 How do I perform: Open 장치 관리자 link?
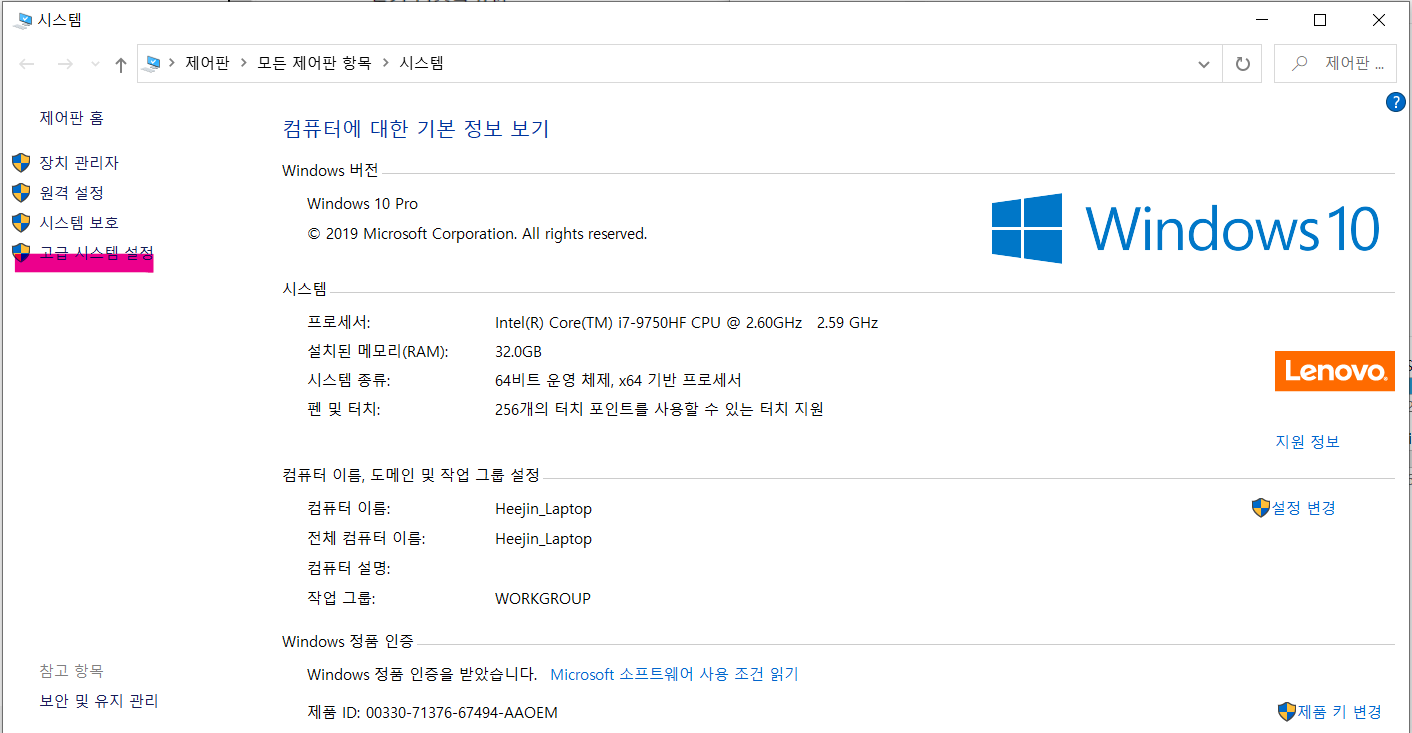click(79, 162)
